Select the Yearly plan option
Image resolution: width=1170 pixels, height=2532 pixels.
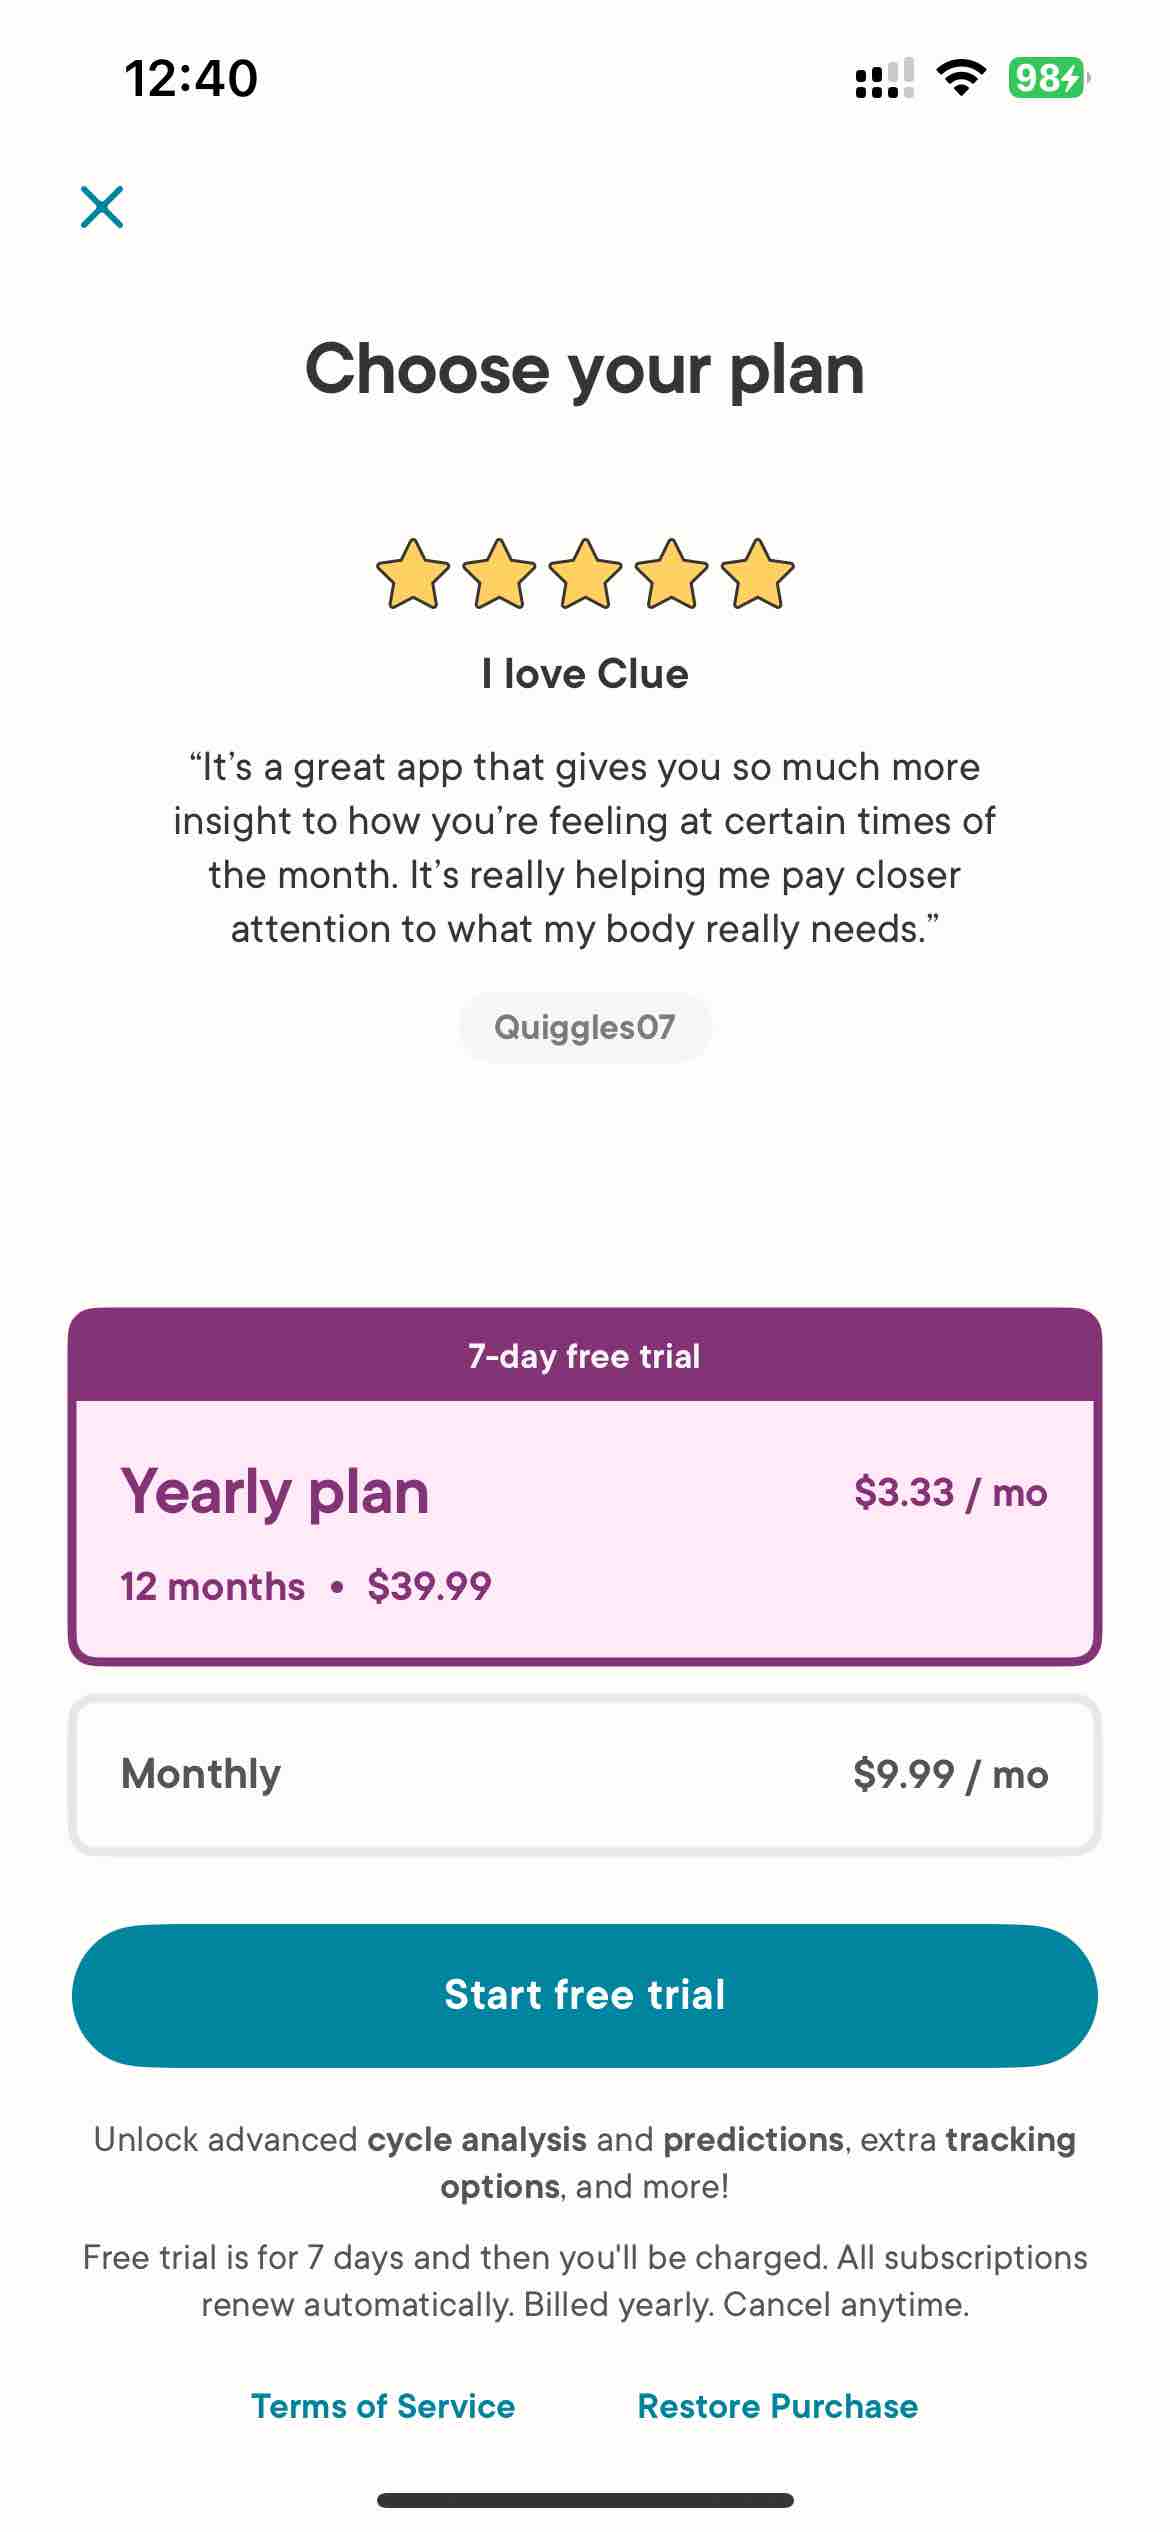click(585, 1531)
